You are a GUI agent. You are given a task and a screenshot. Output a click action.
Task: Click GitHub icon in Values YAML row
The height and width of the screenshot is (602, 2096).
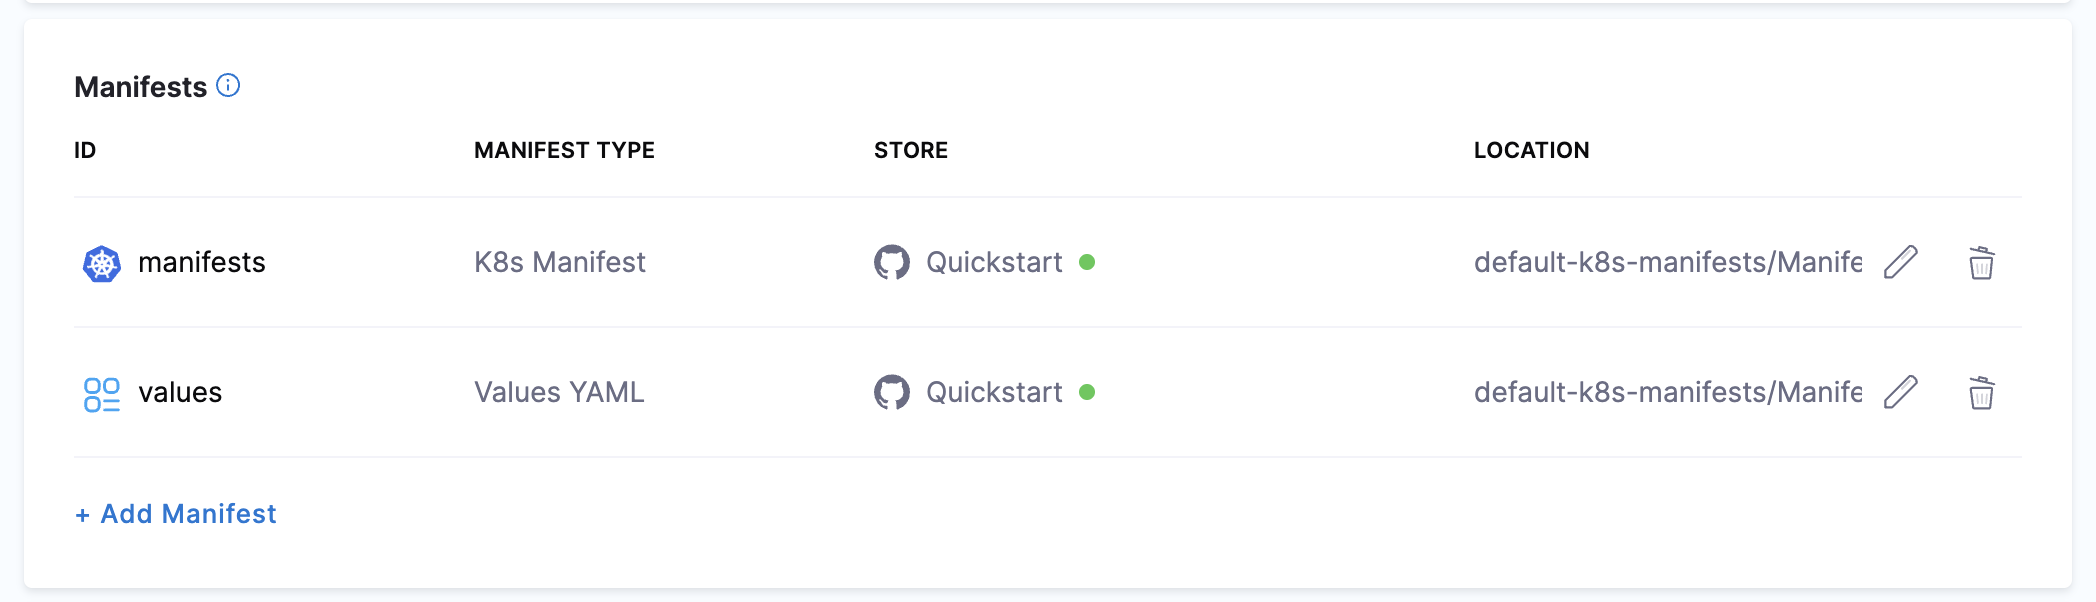[x=891, y=392]
